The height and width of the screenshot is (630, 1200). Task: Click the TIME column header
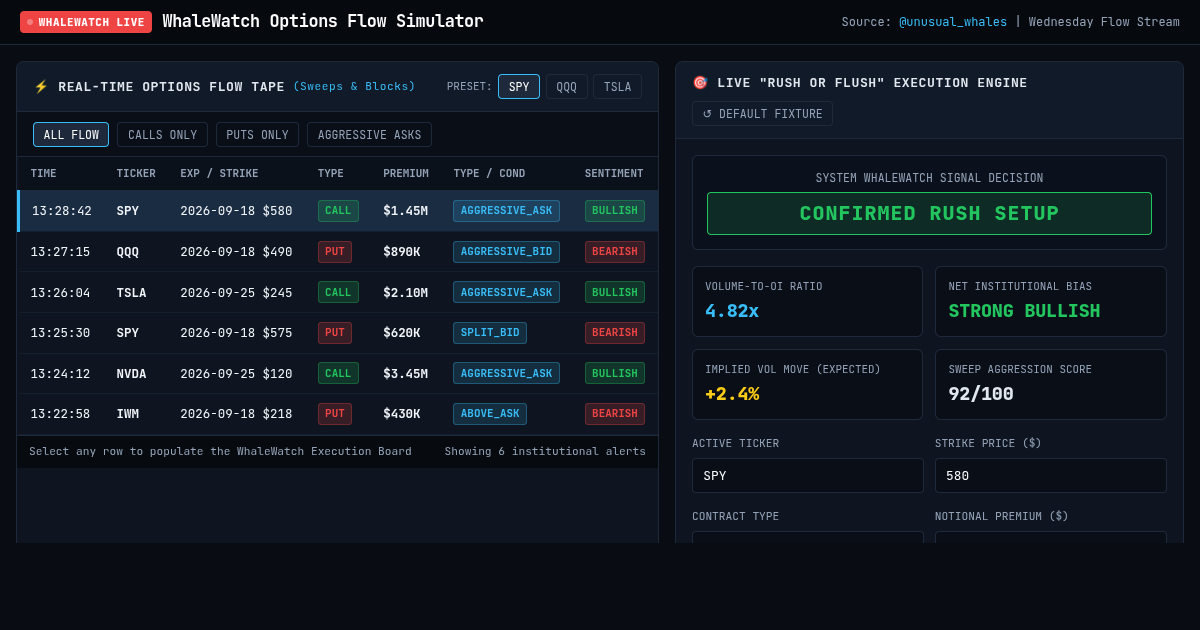(x=43, y=174)
